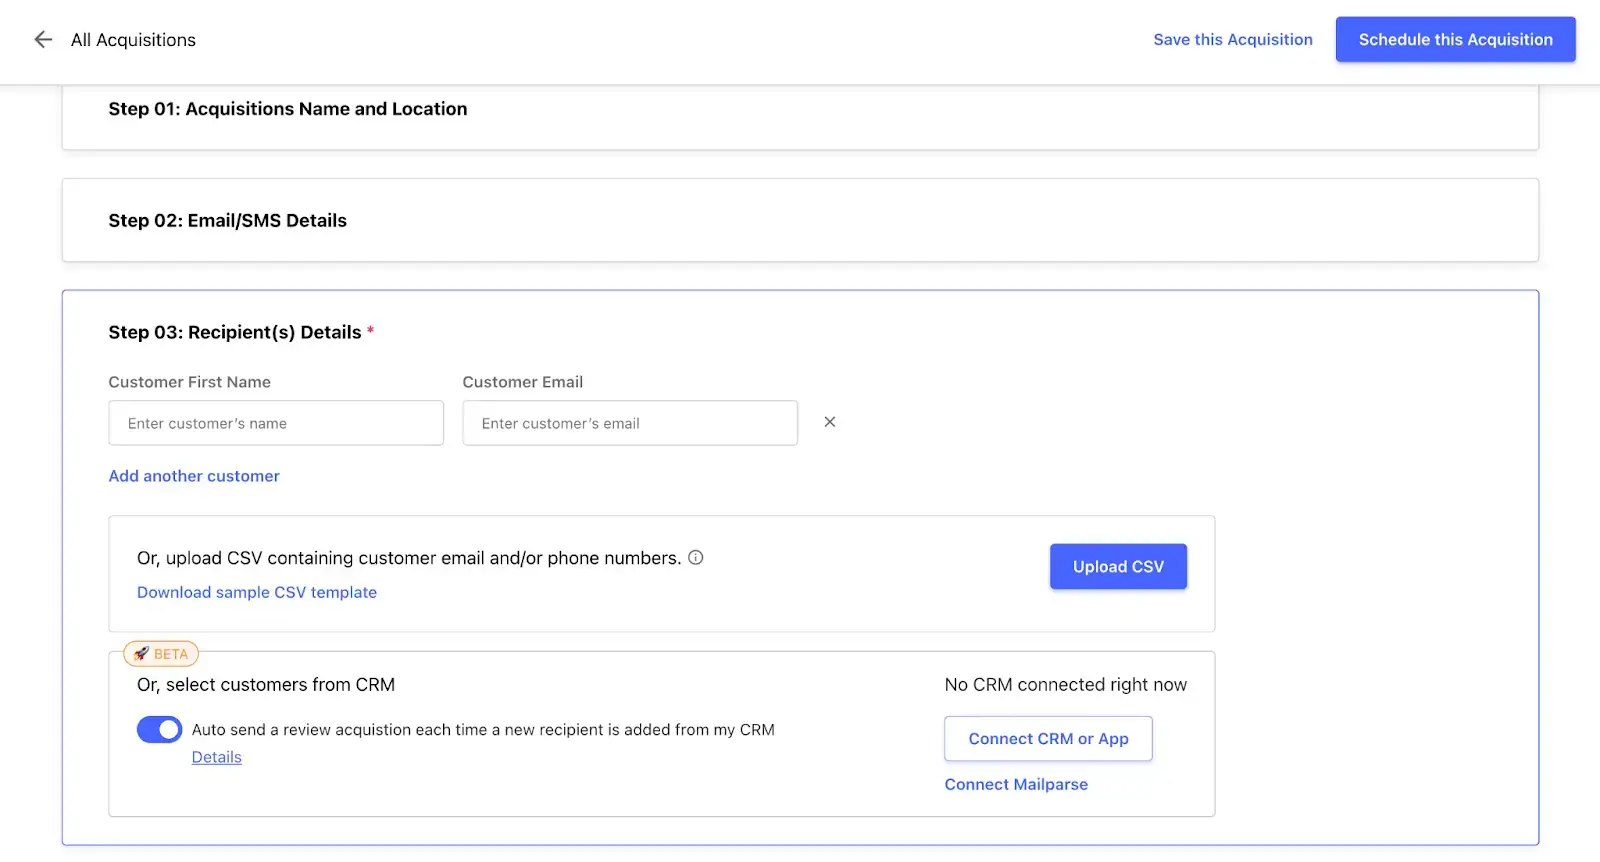This screenshot has width=1600, height=862.
Task: Click the back arrow icon
Action: [x=43, y=40]
